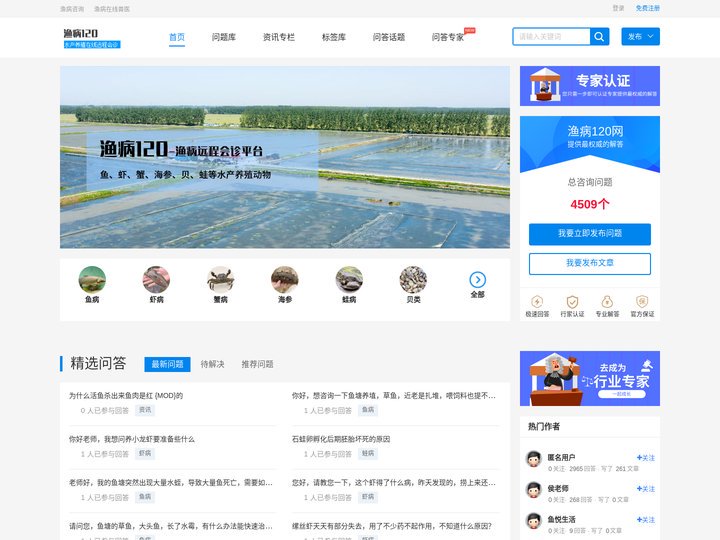This screenshot has width=720, height=540.
Task: Switch to the 待解决 tab
Action: 212,364
